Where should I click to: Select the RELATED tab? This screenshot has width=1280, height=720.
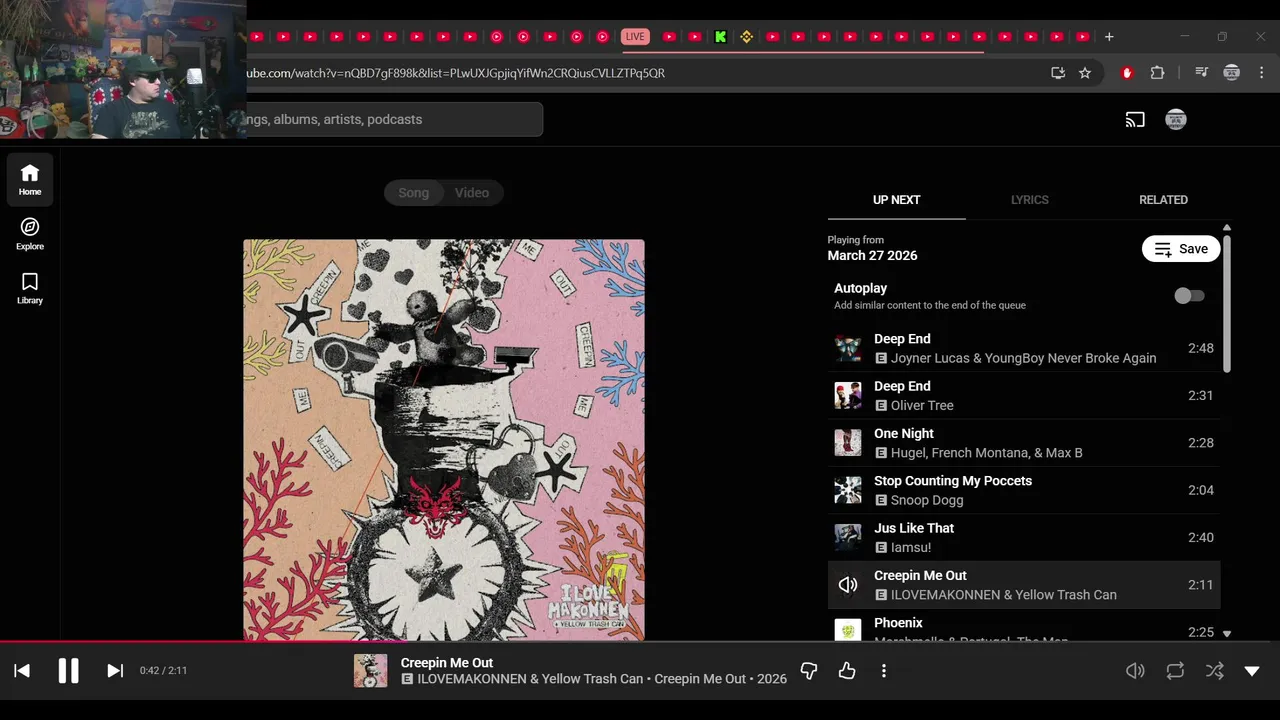point(1163,200)
